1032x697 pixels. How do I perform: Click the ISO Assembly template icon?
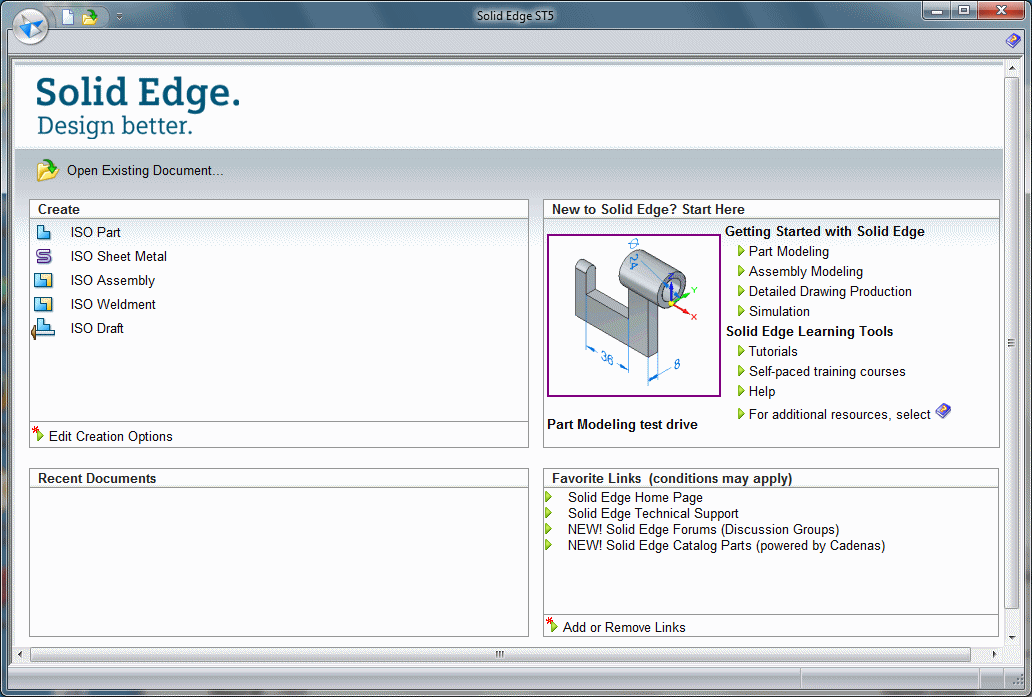click(x=43, y=280)
